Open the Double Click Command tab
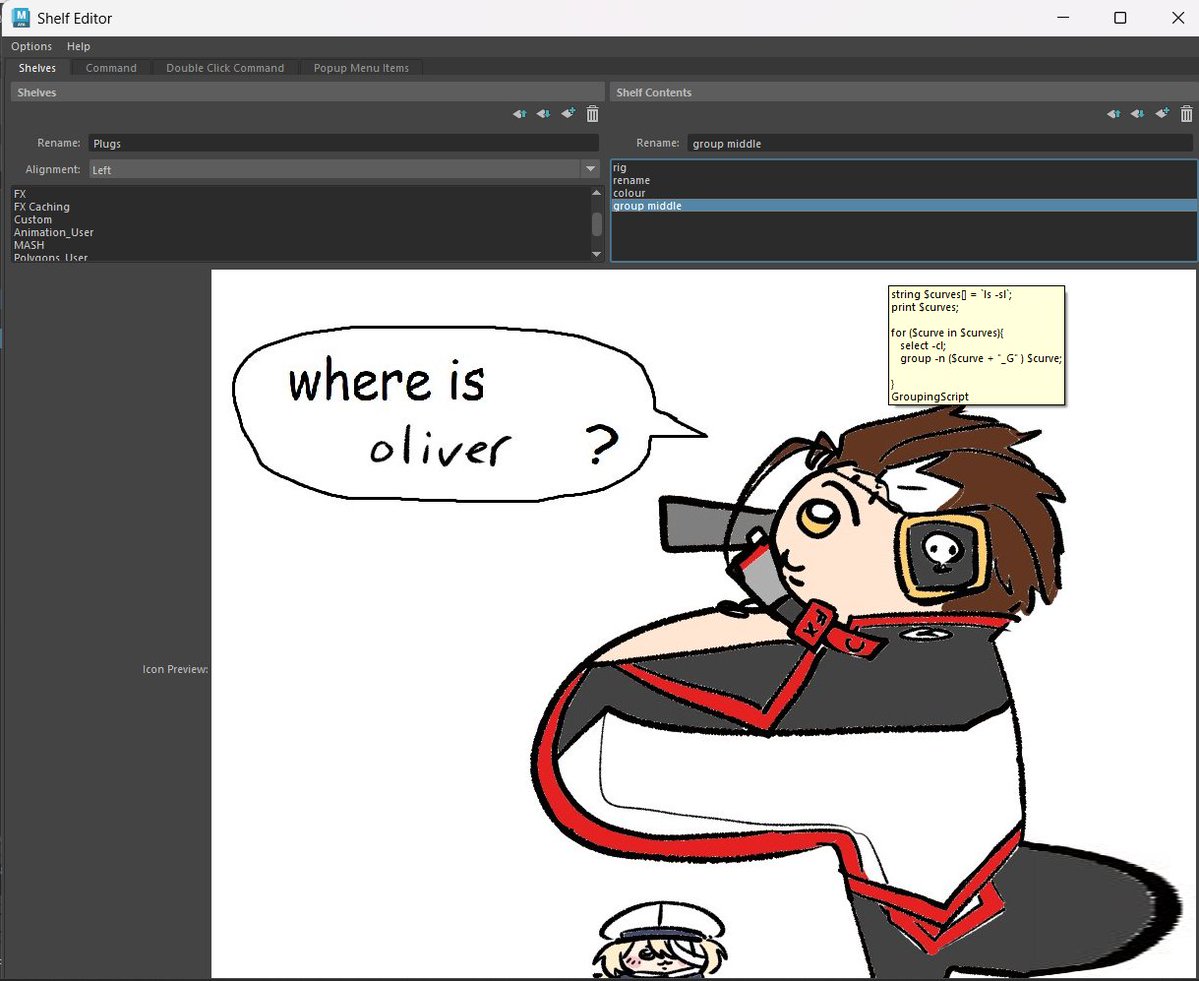The image size is (1199, 981). [225, 68]
